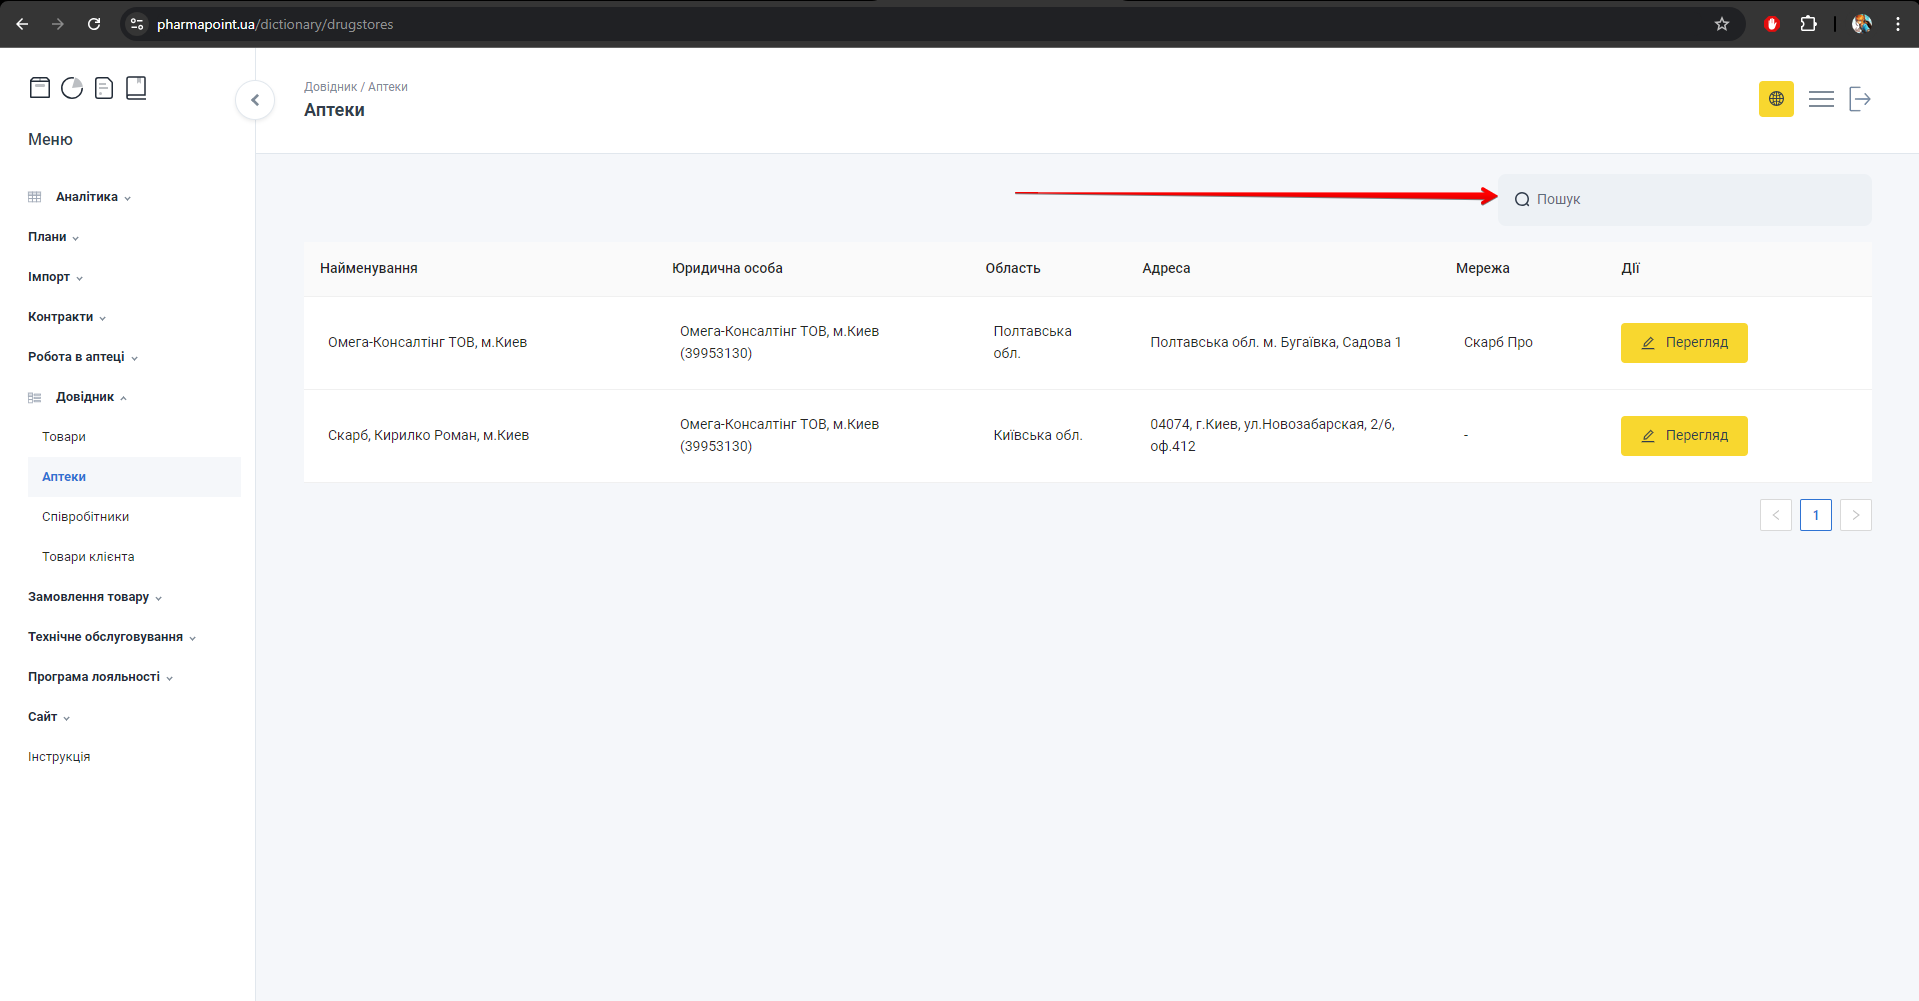Expand the Аналітика menu section

click(x=87, y=197)
